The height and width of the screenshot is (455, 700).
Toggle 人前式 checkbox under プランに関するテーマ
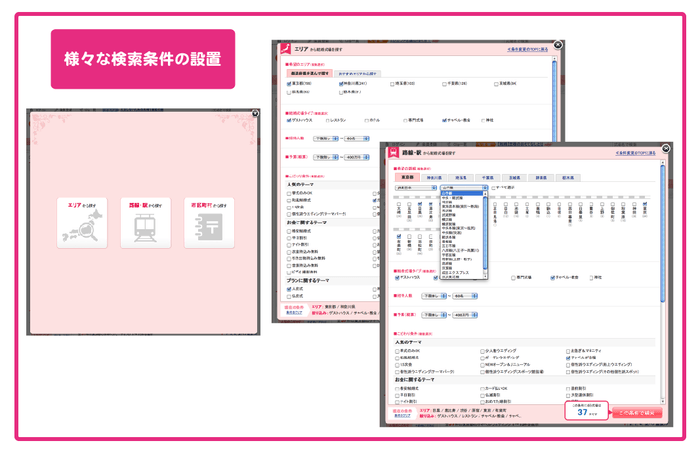pyautogui.click(x=289, y=289)
